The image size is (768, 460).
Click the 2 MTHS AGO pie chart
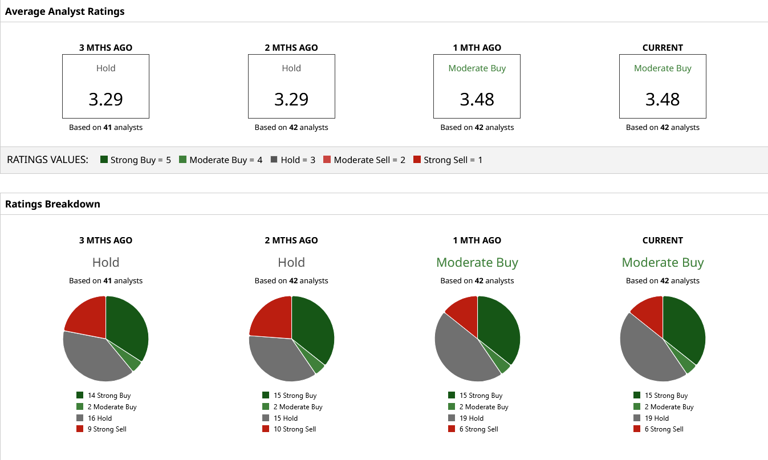291,339
